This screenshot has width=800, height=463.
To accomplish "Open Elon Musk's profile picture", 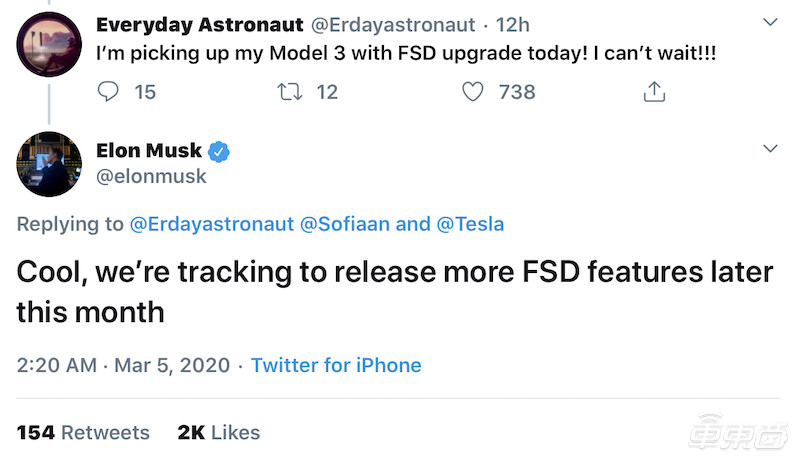I will point(50,162).
